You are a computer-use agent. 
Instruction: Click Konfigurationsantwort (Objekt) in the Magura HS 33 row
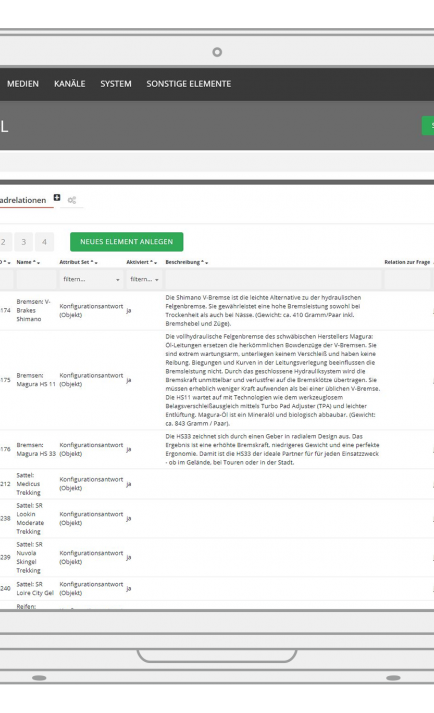[x=91, y=449]
